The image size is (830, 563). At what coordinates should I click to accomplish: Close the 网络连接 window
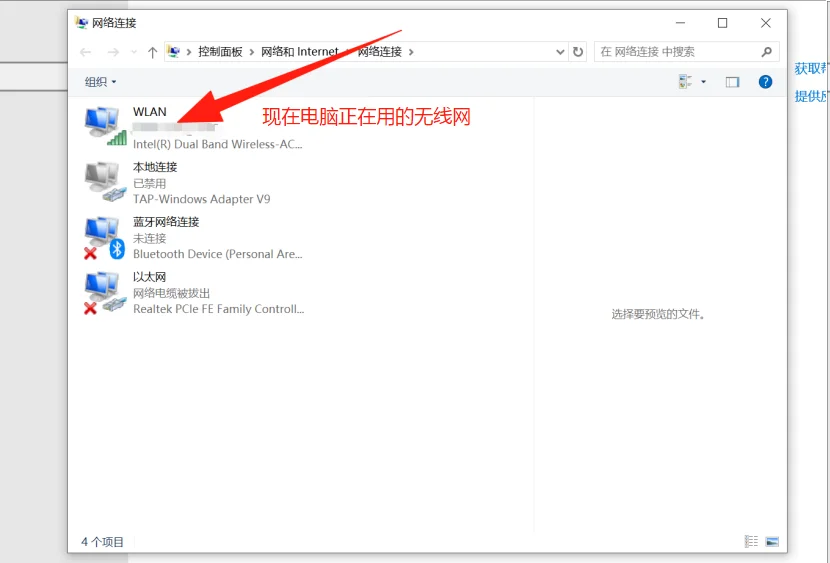[765, 23]
